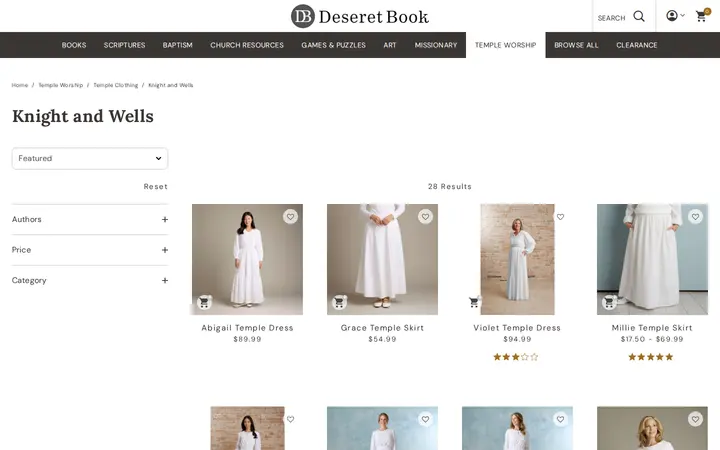Favorite the Grace Temple Skirt heart icon

pyautogui.click(x=425, y=216)
